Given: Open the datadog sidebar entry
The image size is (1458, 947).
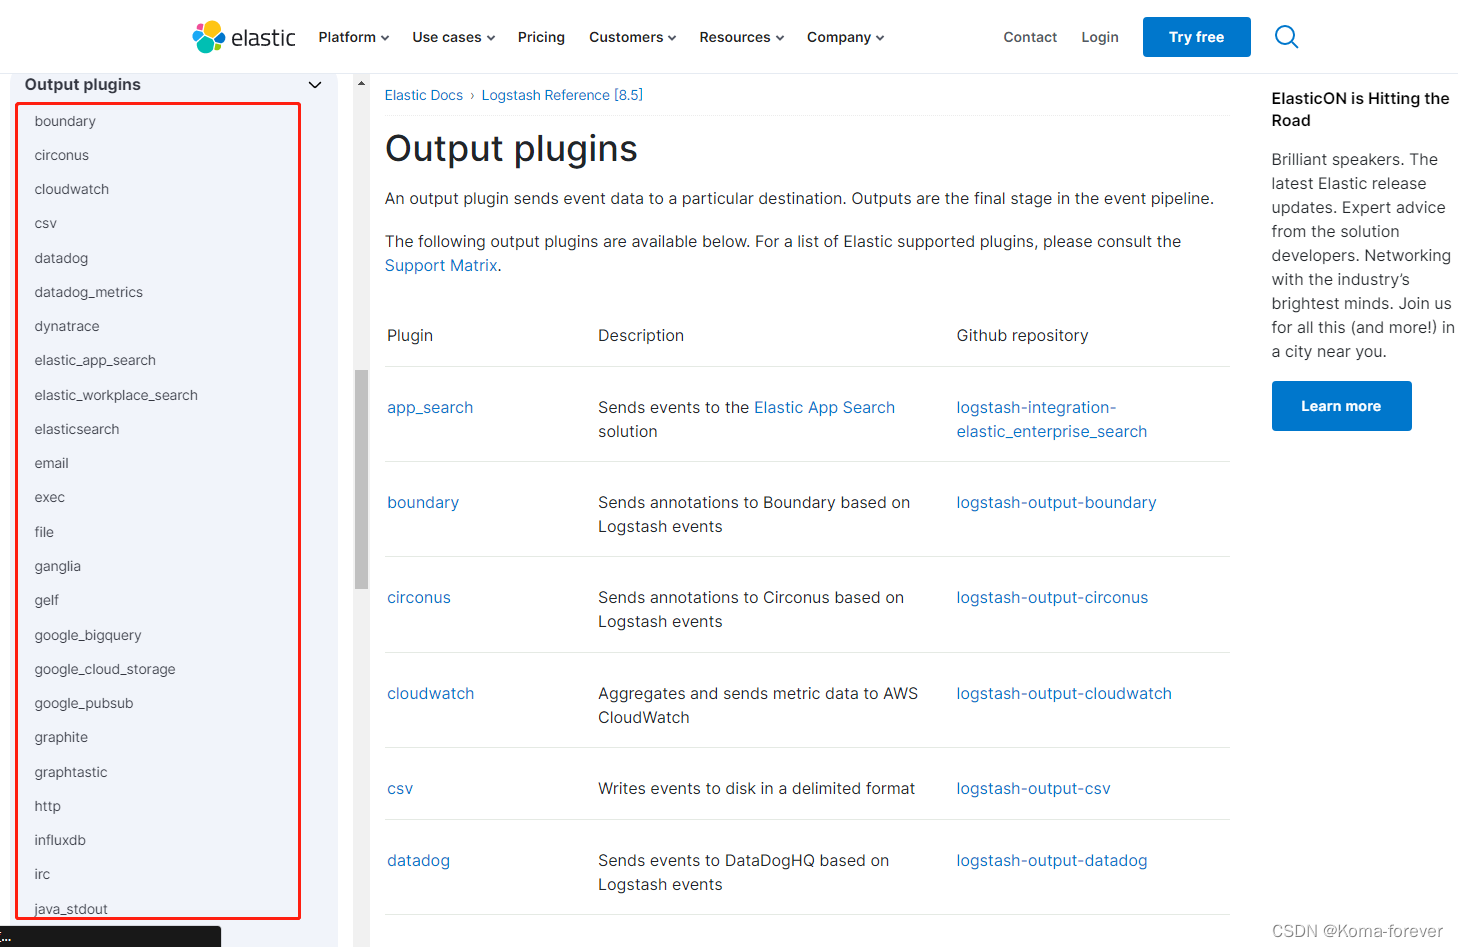Looking at the screenshot, I should click(x=61, y=257).
